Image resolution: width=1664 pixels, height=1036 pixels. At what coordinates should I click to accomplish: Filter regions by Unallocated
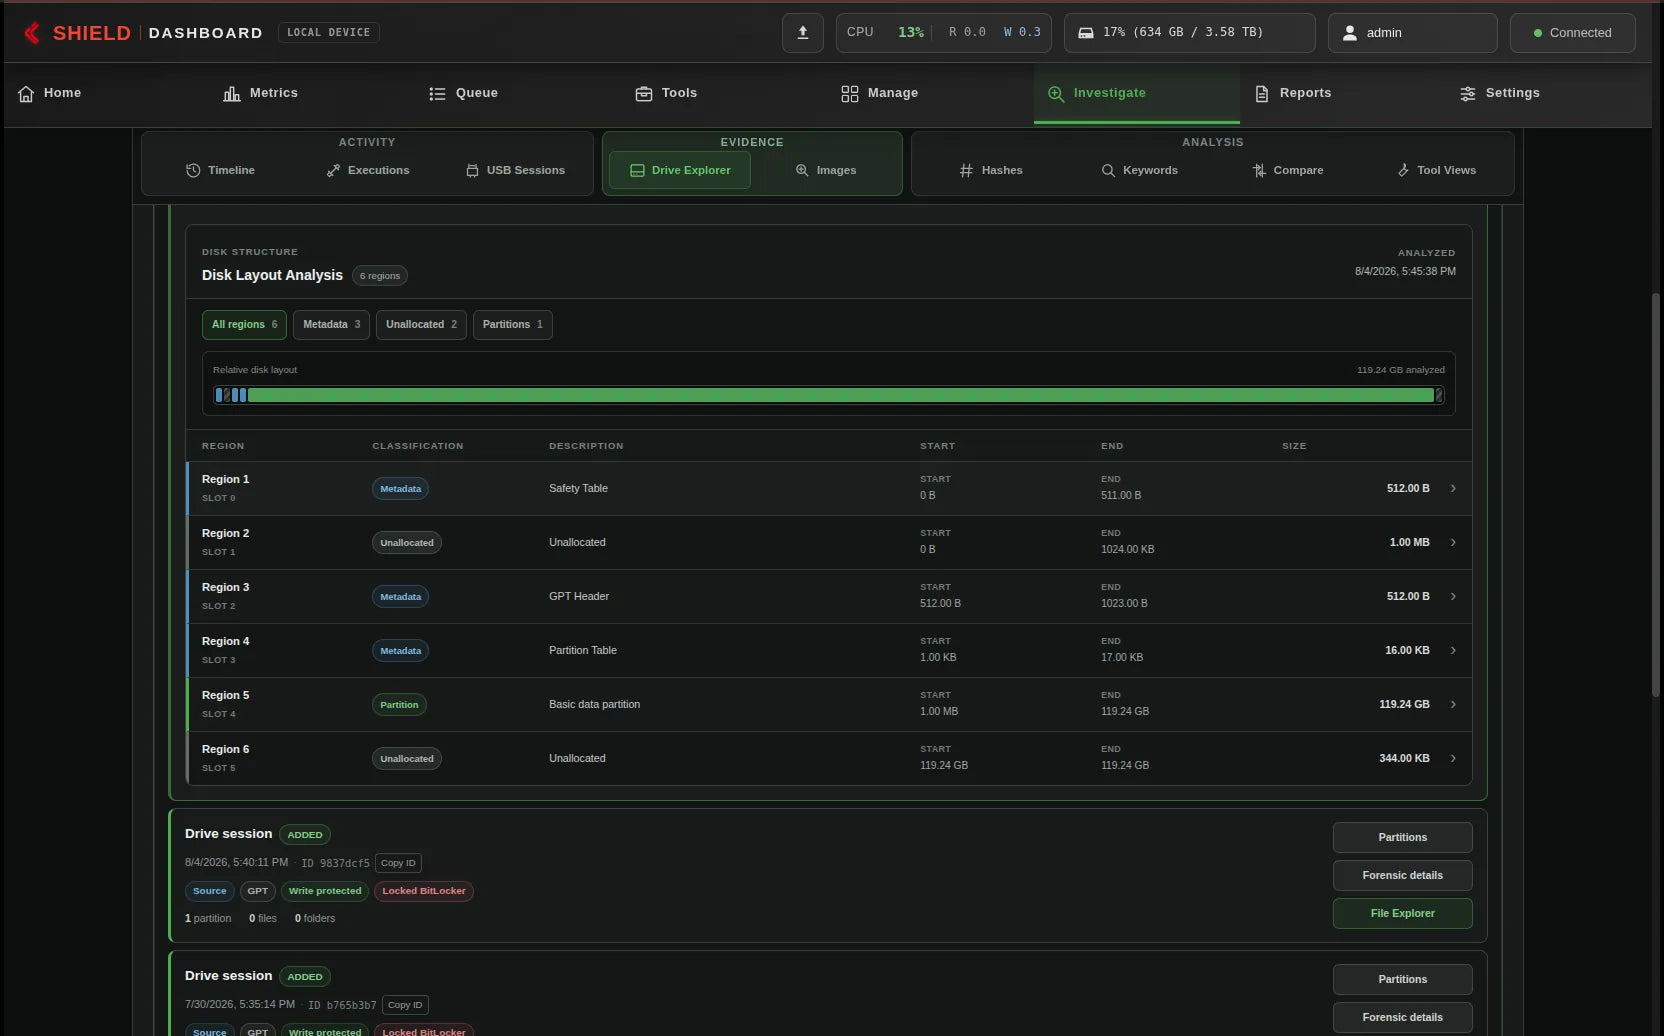point(421,325)
